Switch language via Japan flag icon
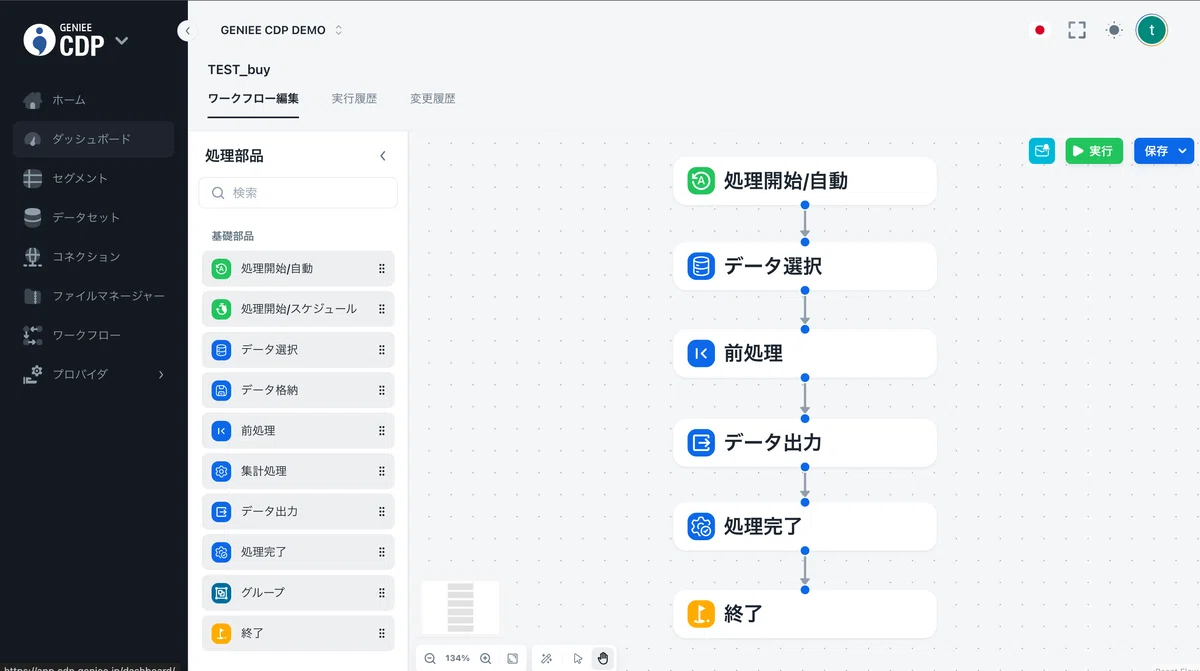 1040,30
